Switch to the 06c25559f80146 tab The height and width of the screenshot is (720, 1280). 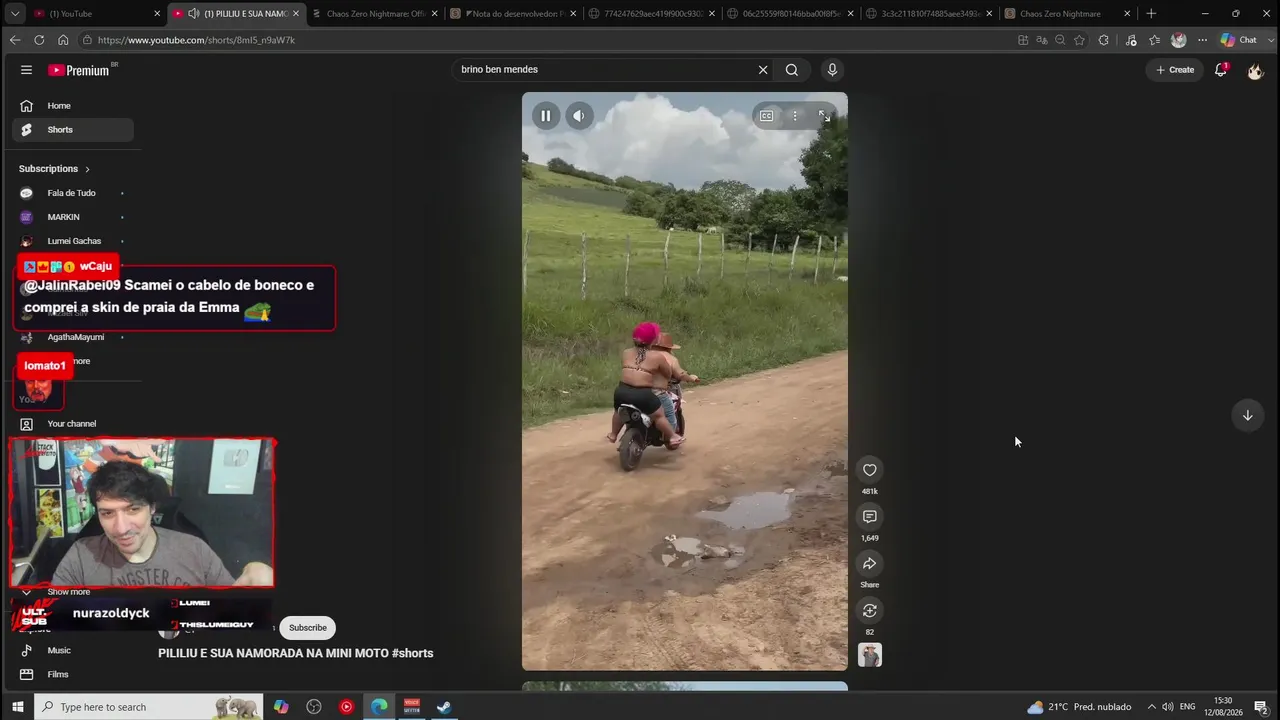tap(789, 14)
